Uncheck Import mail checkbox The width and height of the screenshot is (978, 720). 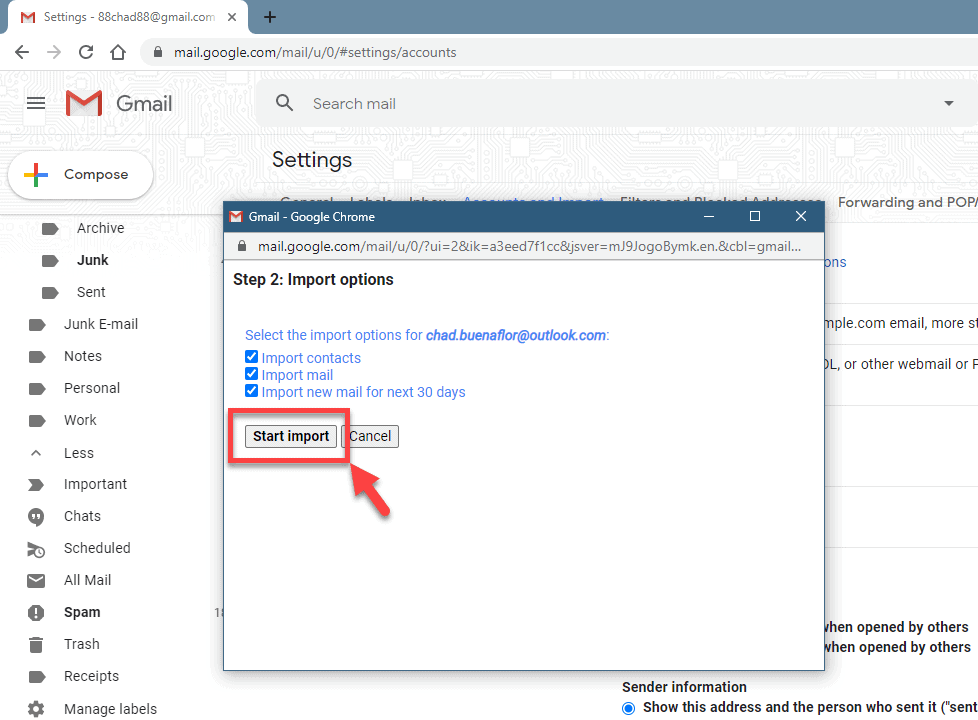point(251,374)
